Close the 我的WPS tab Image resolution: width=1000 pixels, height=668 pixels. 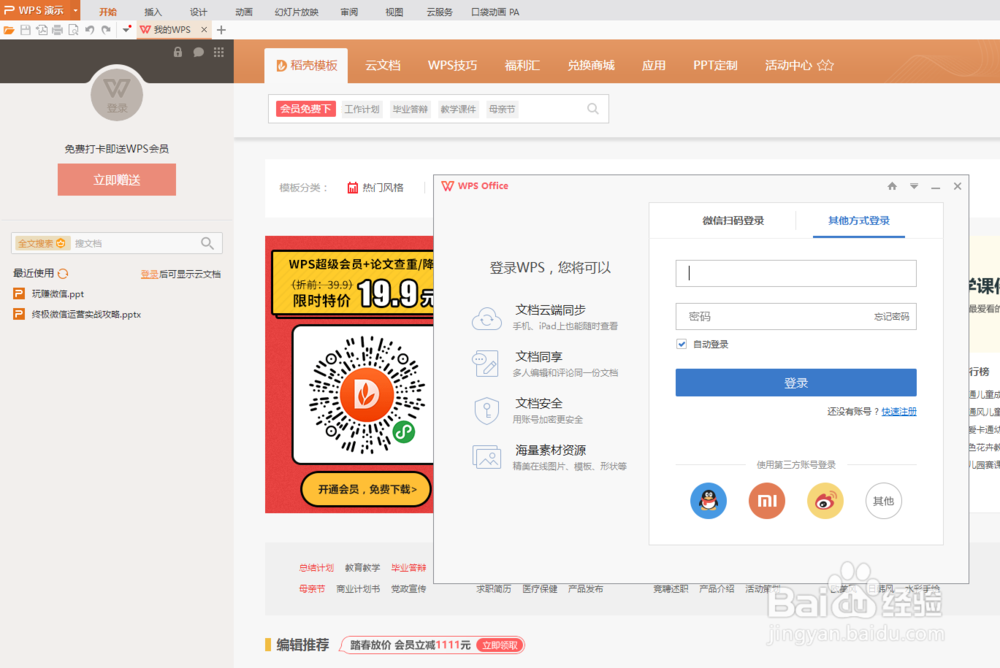(204, 29)
